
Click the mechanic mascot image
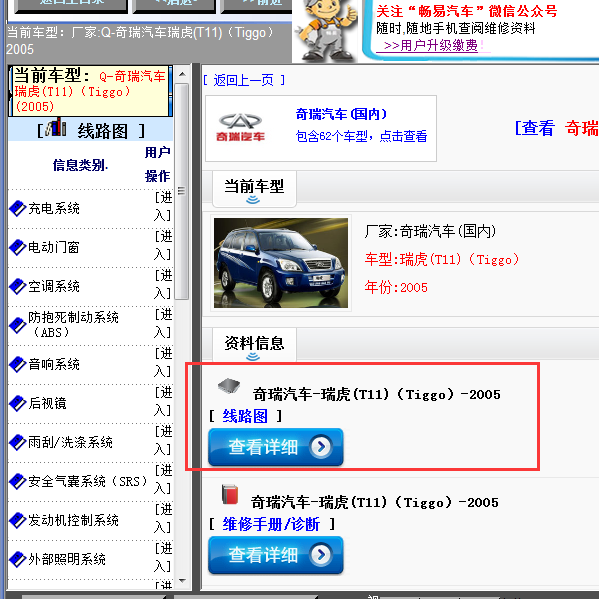[x=327, y=31]
